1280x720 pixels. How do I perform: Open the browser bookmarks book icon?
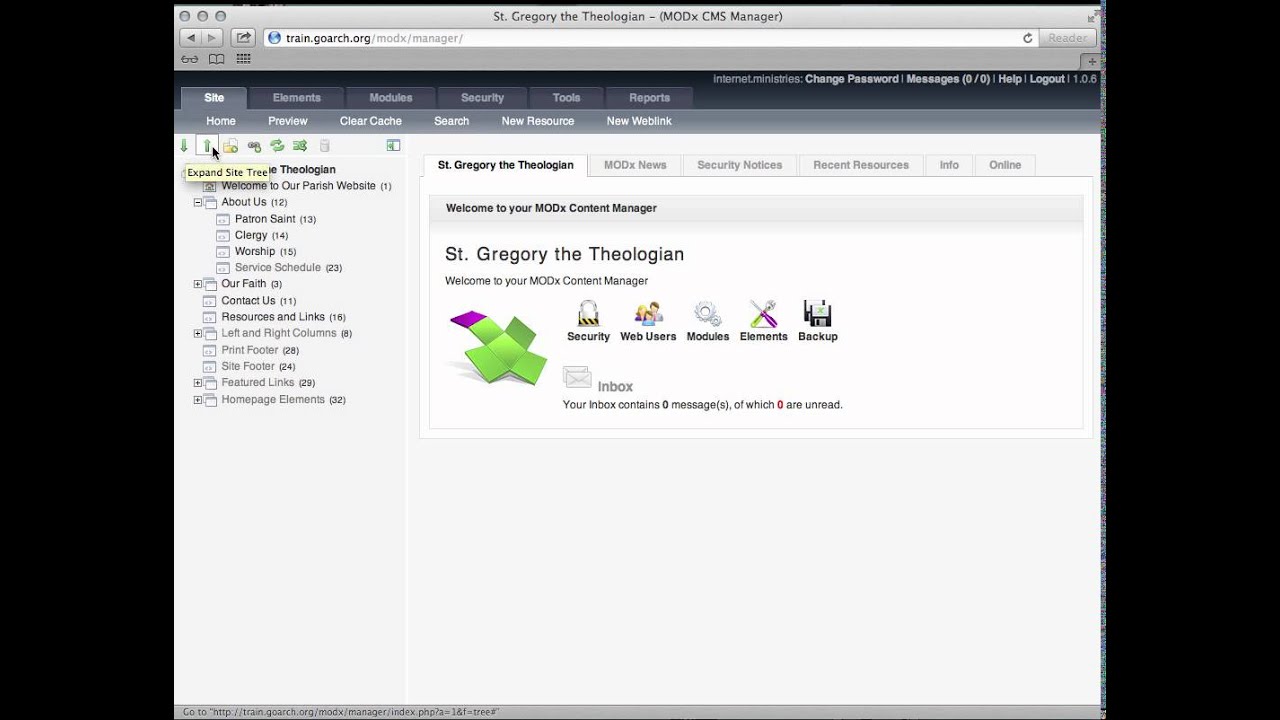216,60
